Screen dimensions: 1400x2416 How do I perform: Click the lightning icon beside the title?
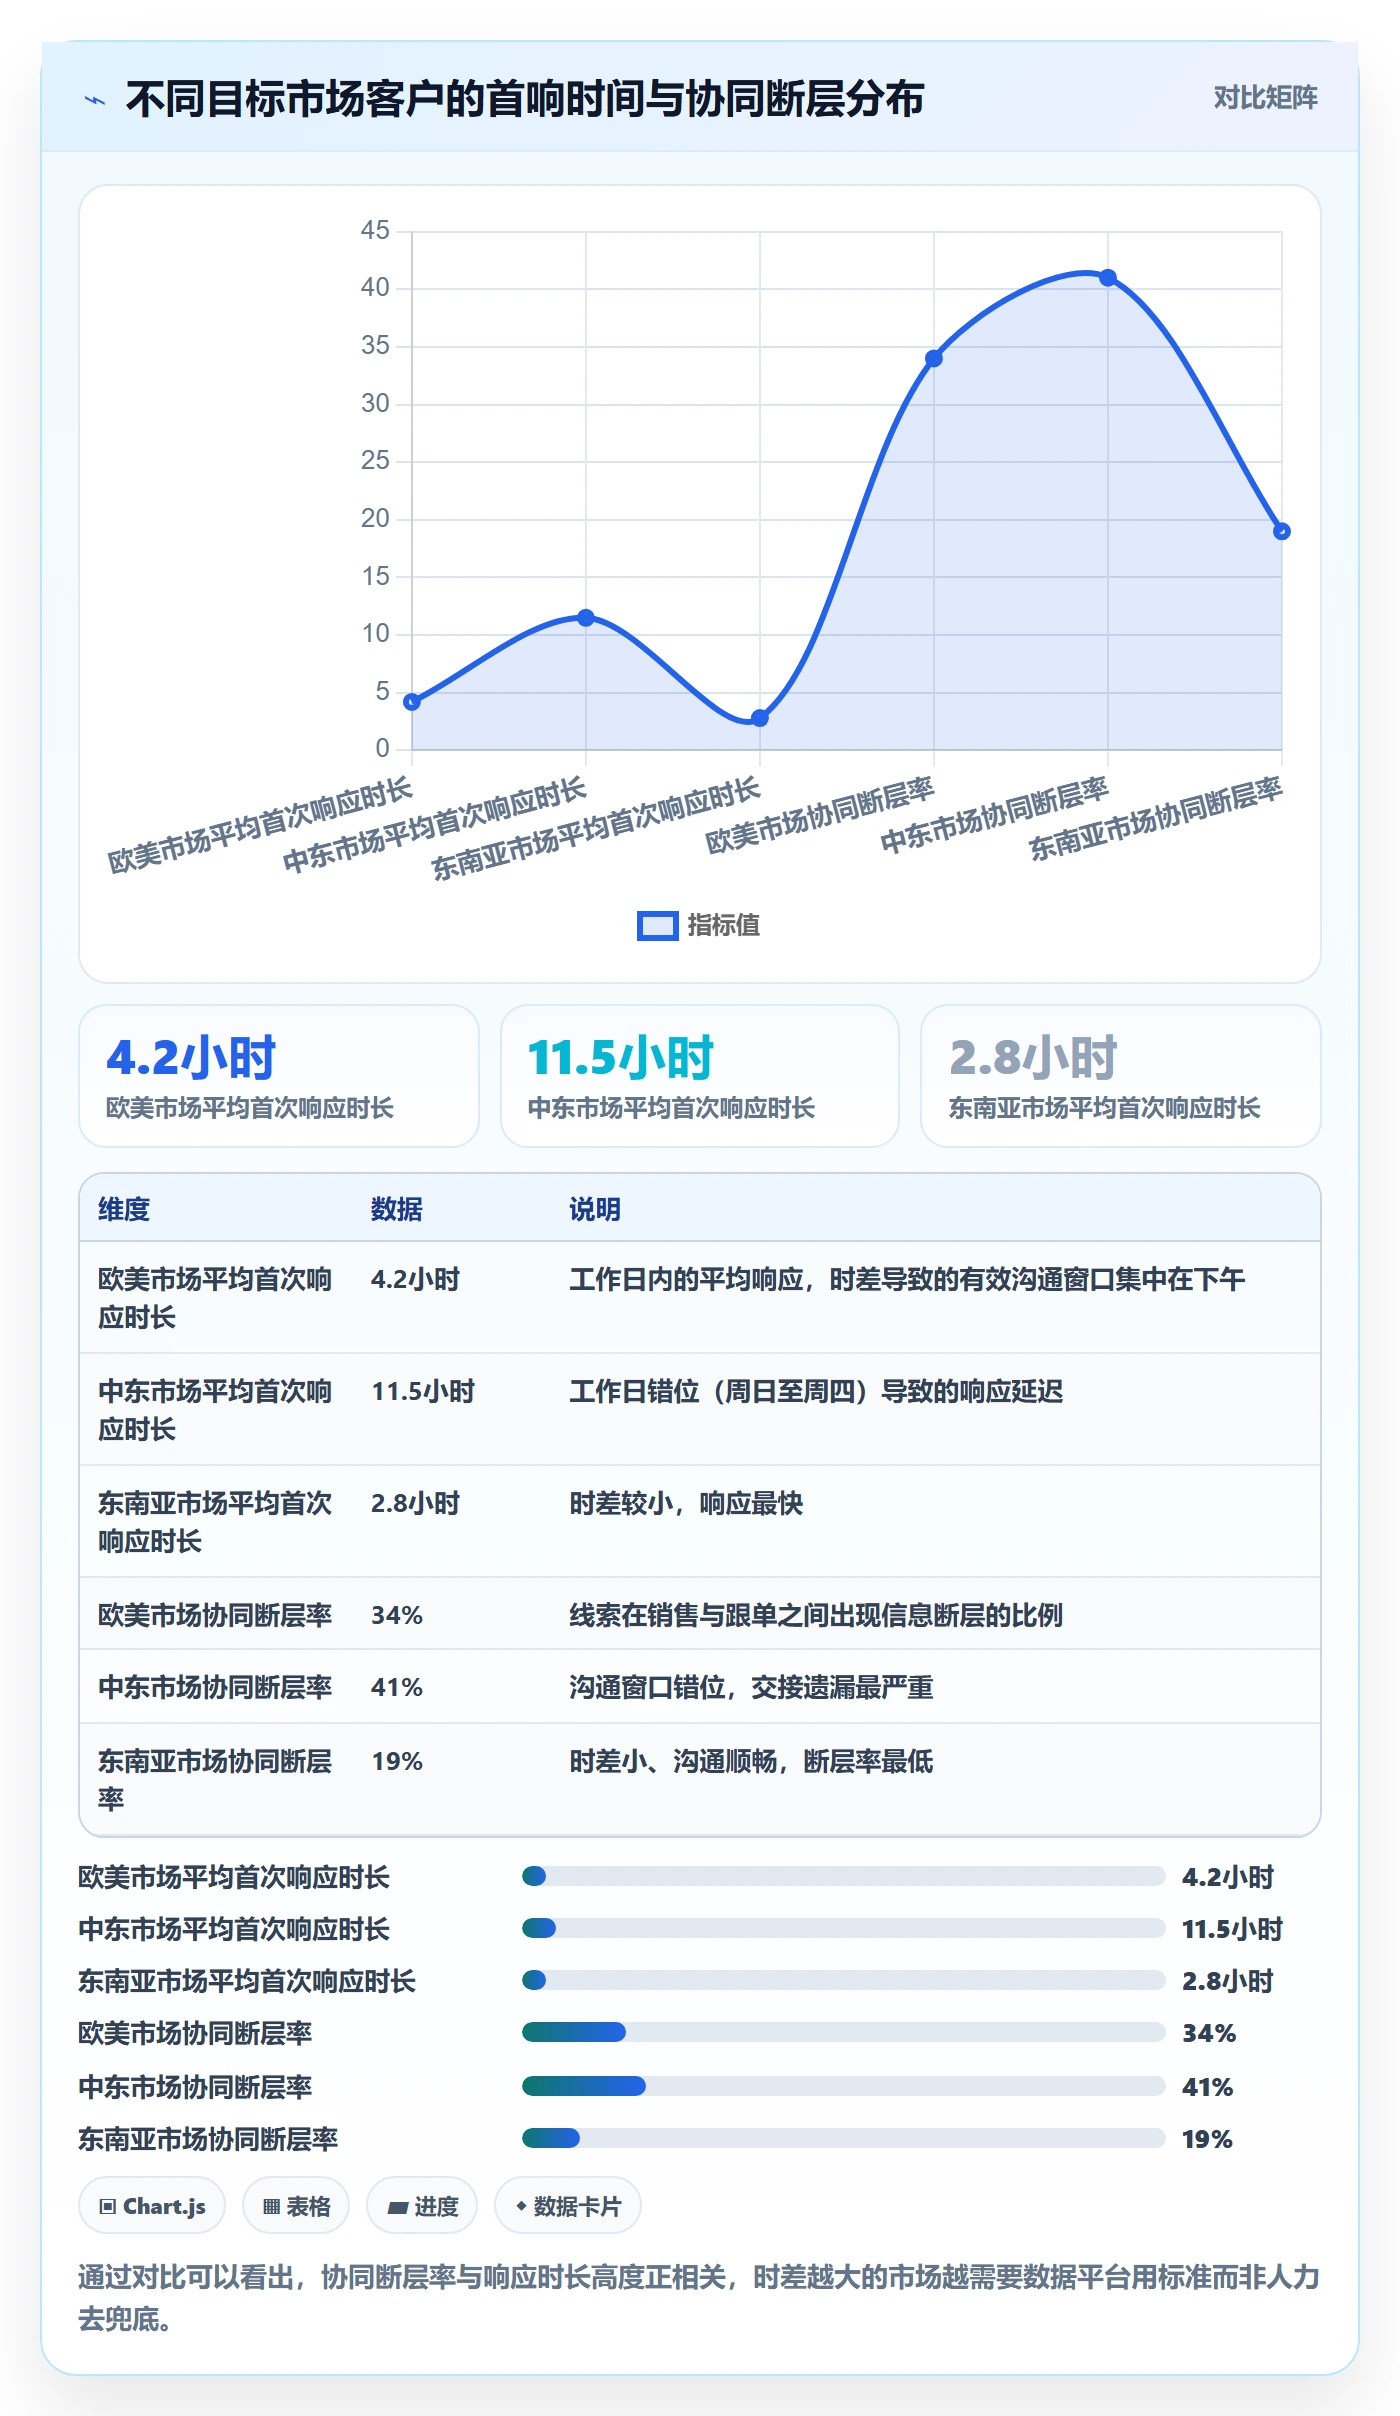(x=95, y=100)
